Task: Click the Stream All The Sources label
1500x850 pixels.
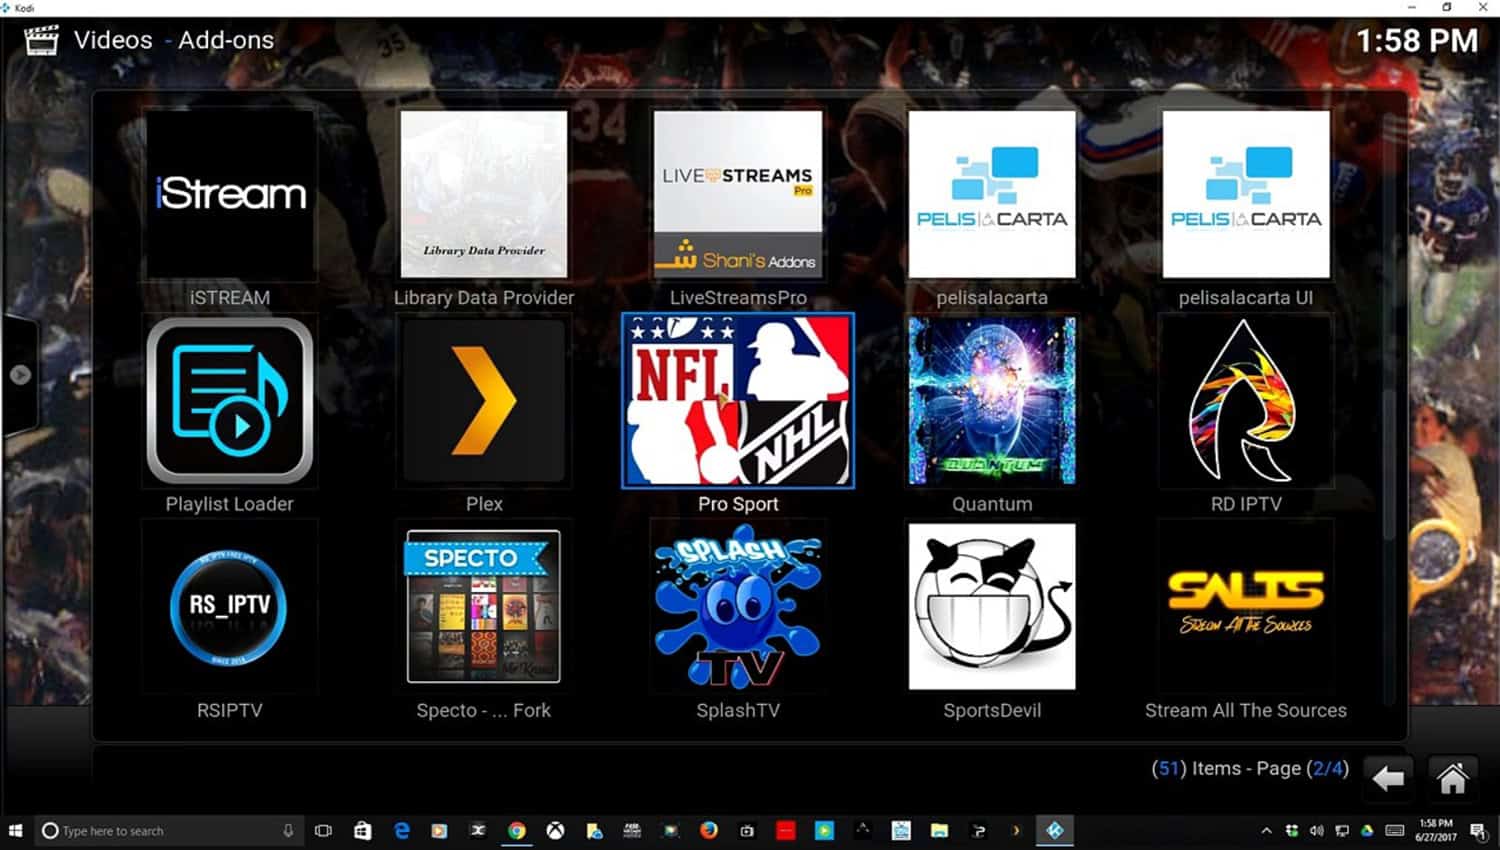Action: point(1246,710)
